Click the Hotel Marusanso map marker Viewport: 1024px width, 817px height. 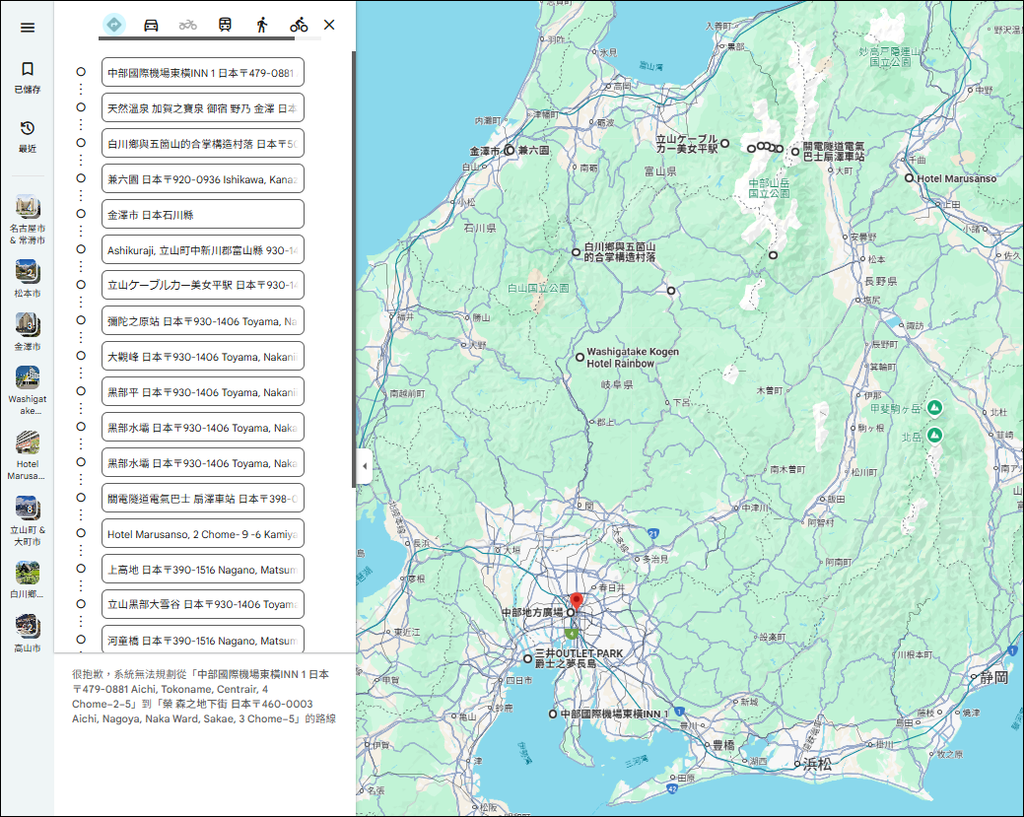pyautogui.click(x=909, y=178)
